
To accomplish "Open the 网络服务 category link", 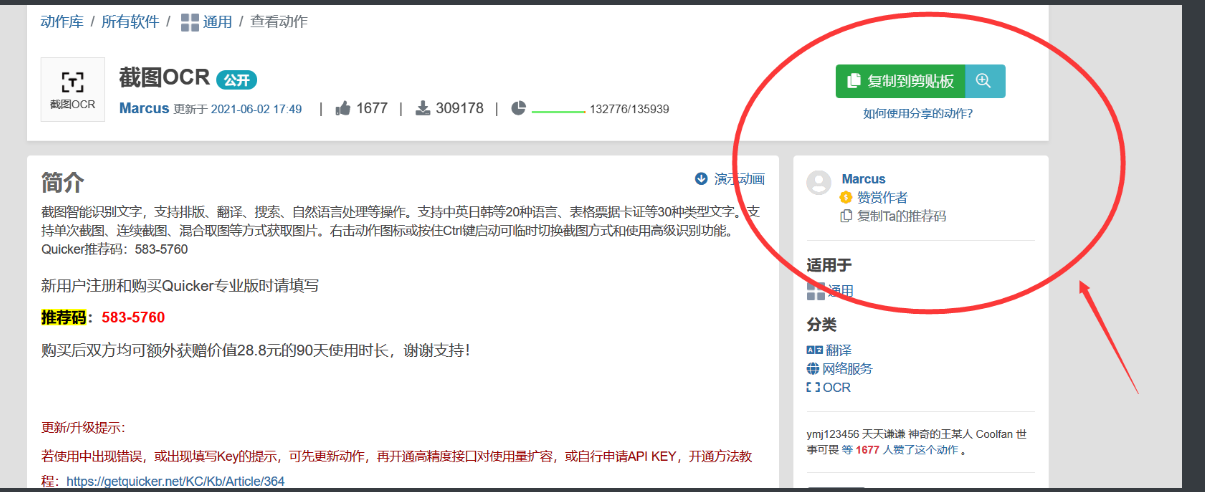I will click(848, 369).
